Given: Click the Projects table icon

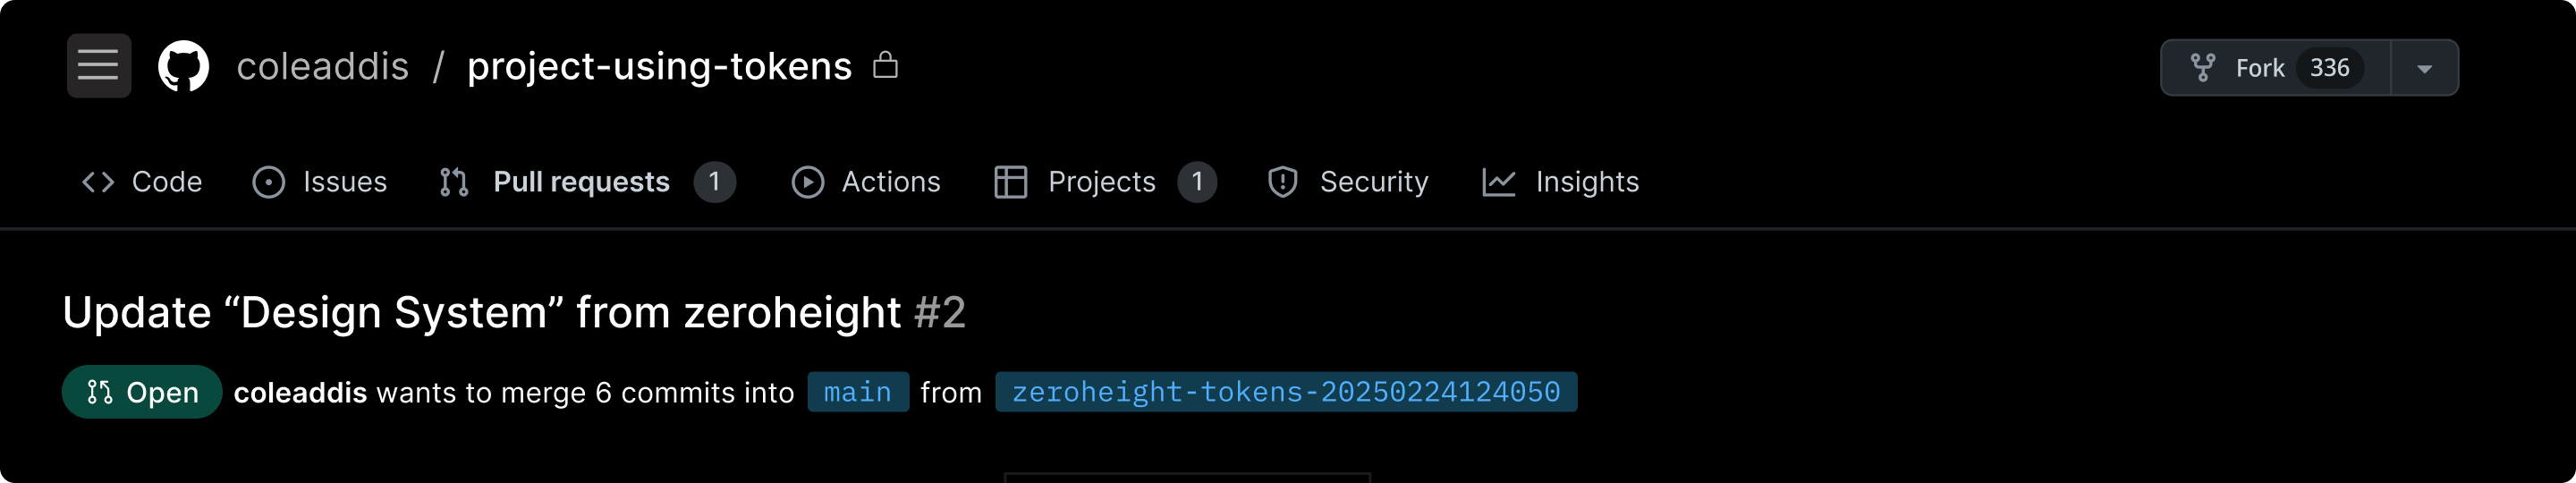Looking at the screenshot, I should pos(1010,182).
